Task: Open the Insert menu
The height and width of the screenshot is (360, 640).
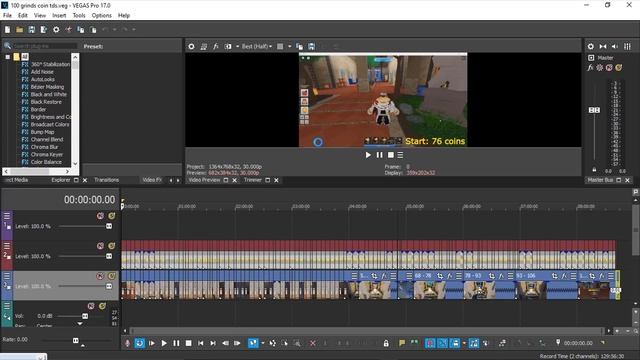Action: click(x=59, y=16)
